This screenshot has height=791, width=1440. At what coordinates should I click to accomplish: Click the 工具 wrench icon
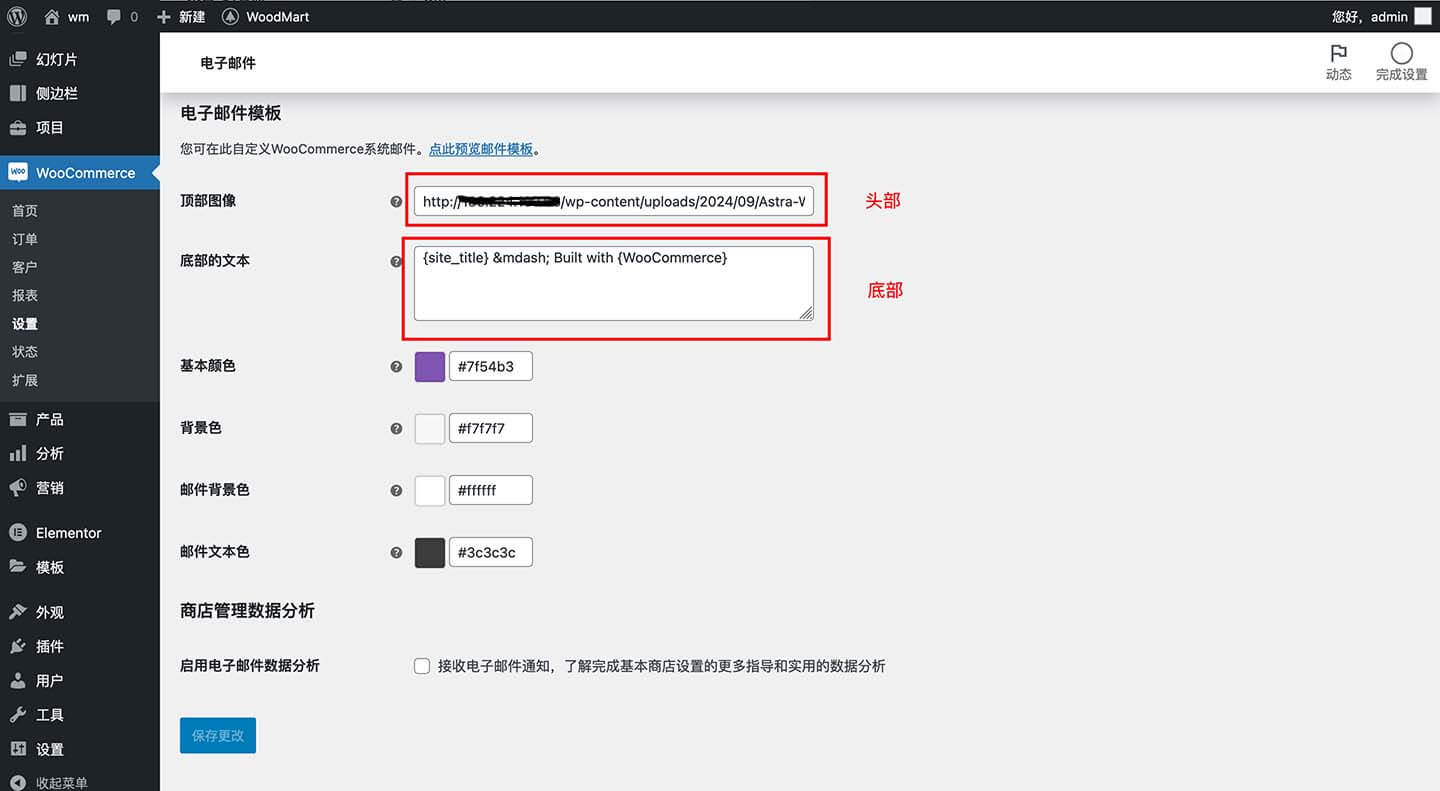point(18,714)
